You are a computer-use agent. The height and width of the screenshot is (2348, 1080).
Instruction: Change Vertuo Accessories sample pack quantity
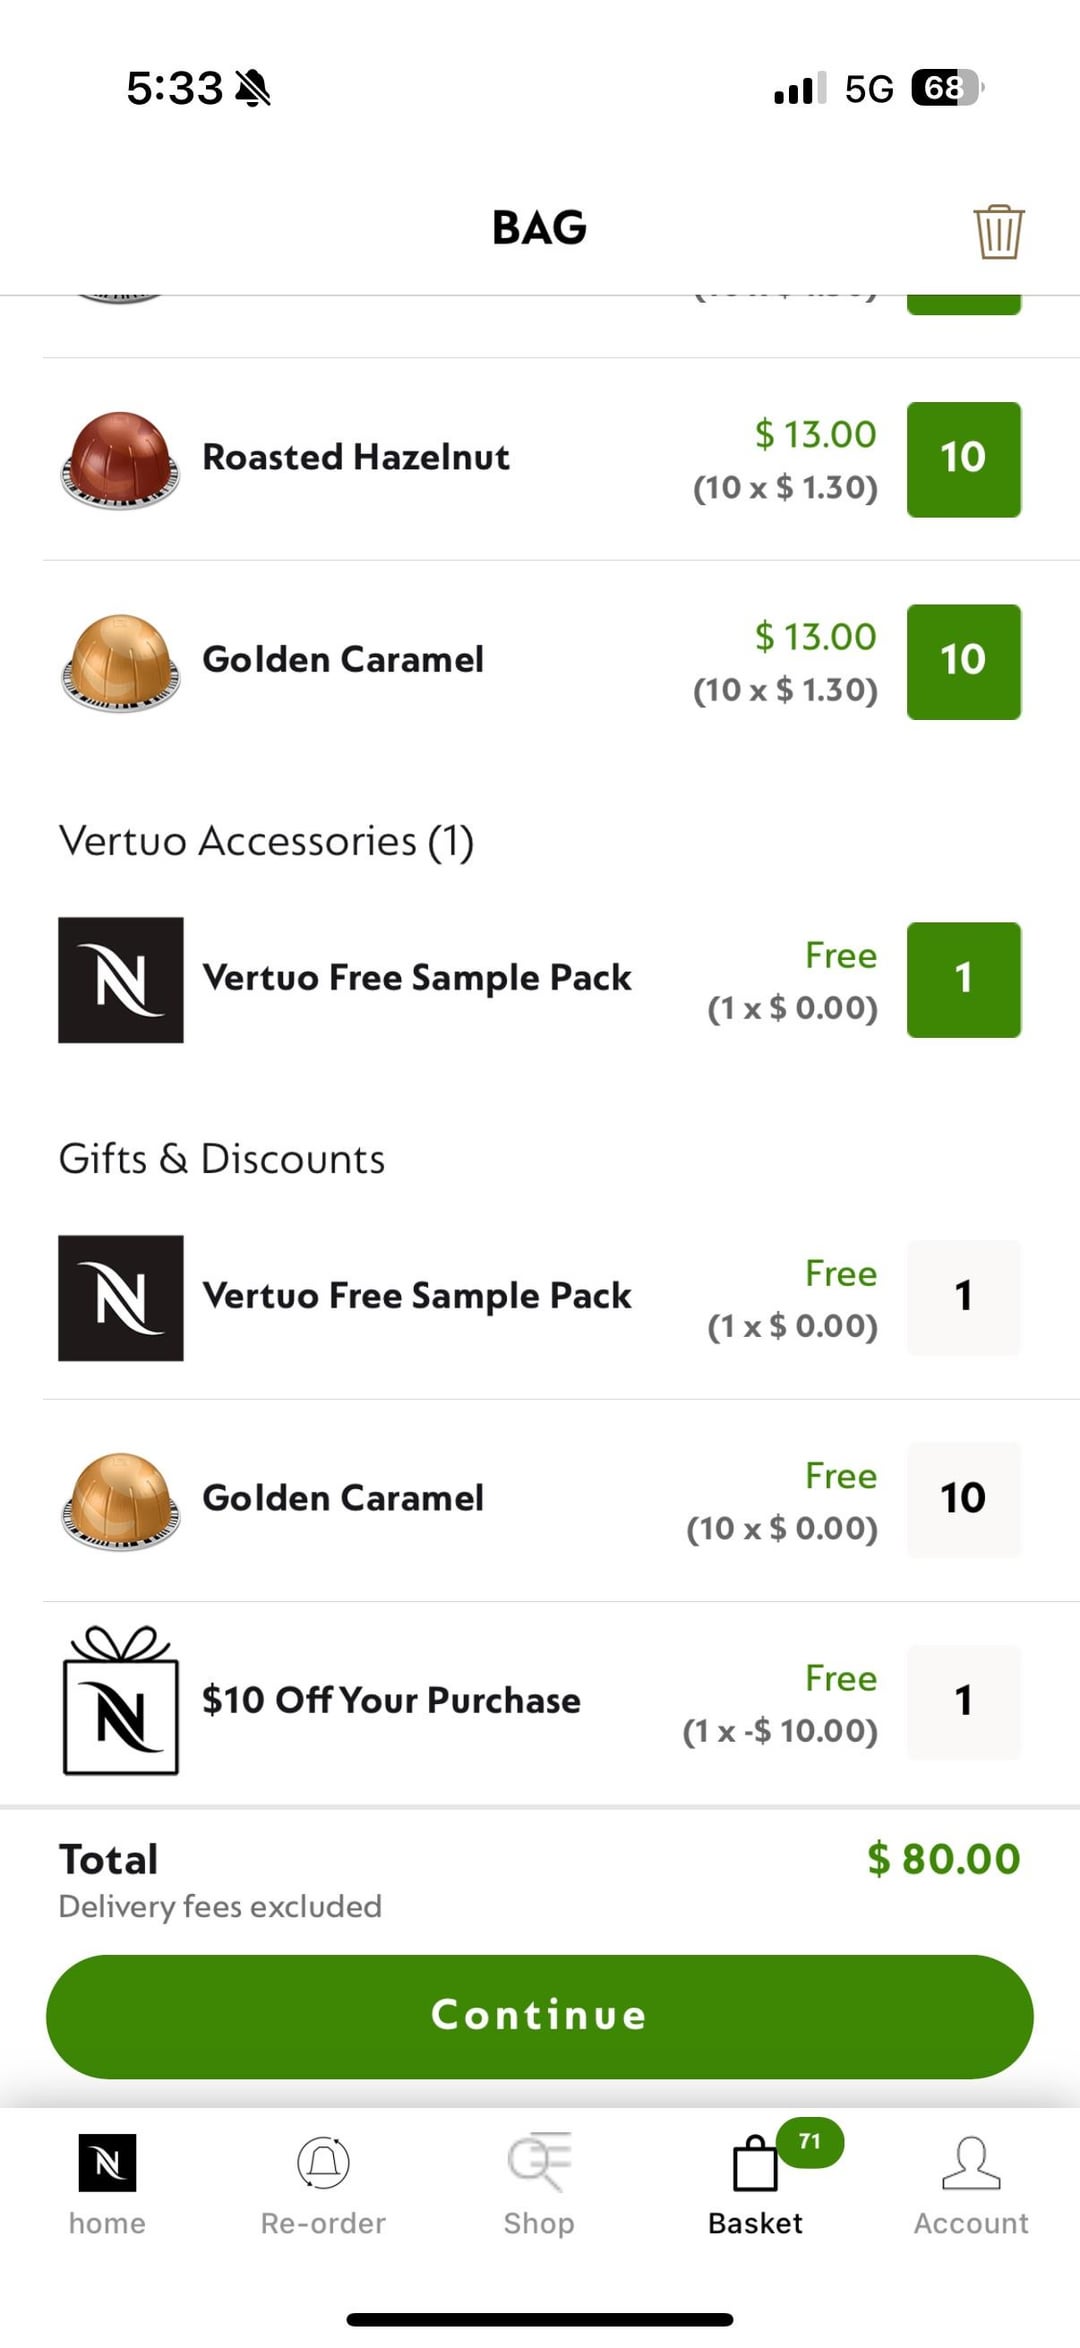pyautogui.click(x=963, y=979)
